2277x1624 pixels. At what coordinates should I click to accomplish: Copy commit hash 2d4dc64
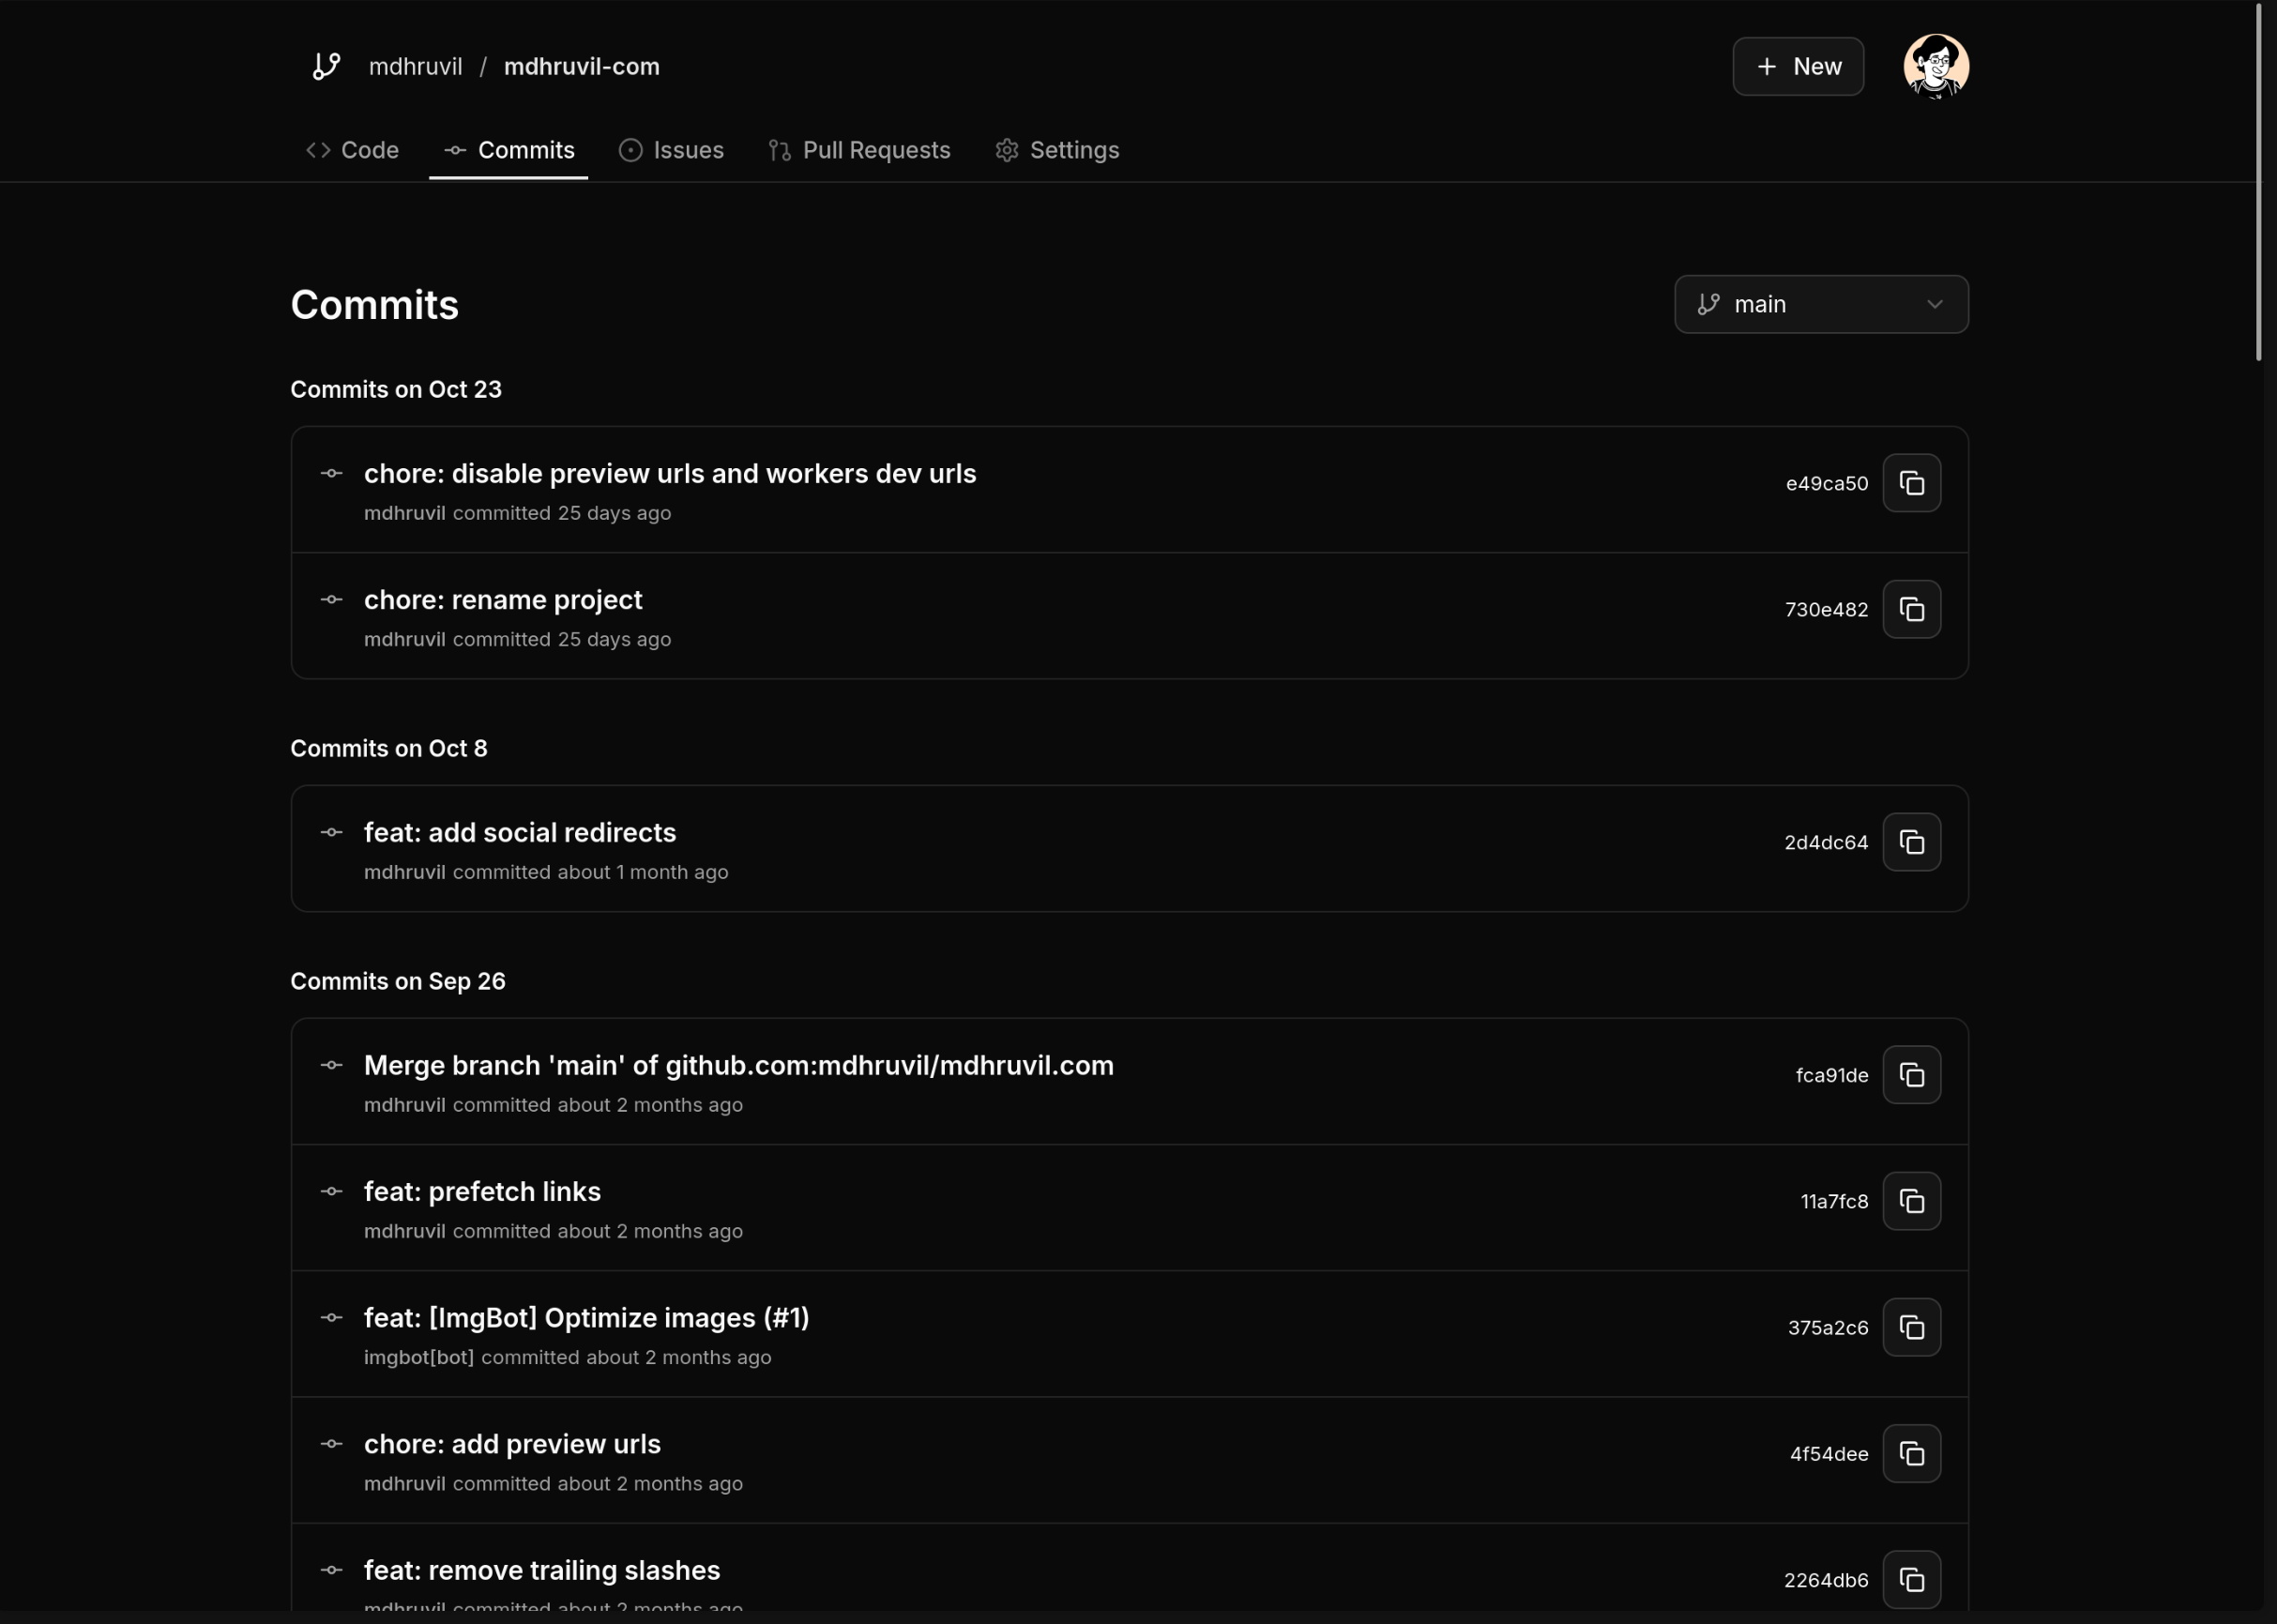click(x=1911, y=842)
